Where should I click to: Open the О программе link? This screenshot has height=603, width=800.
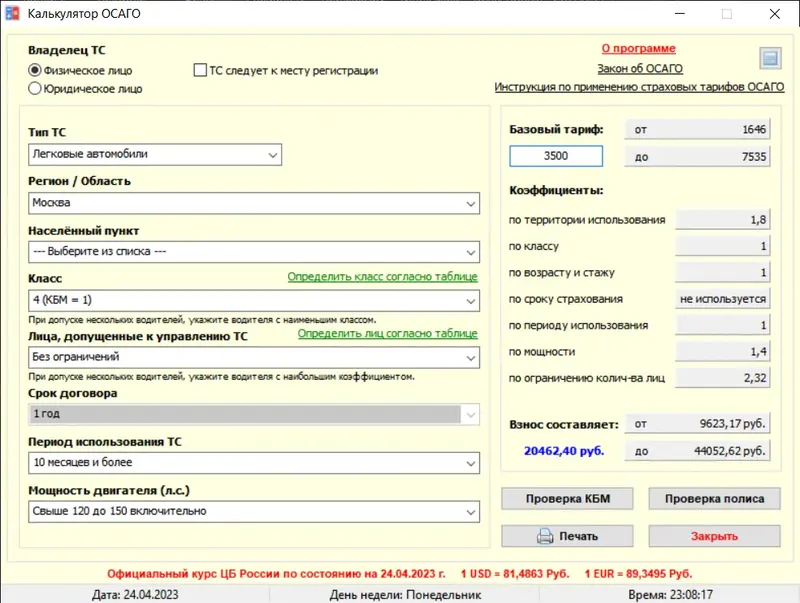[x=638, y=48]
